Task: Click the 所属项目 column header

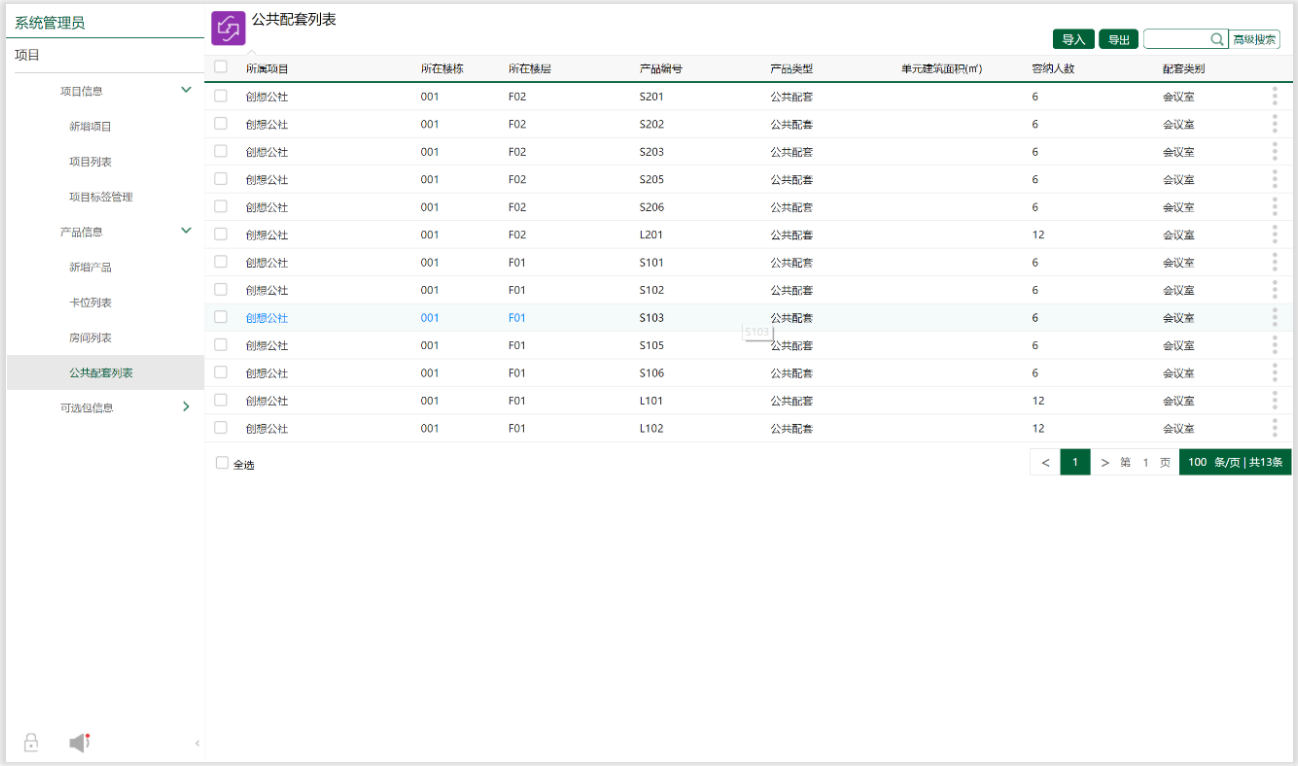Action: point(267,69)
